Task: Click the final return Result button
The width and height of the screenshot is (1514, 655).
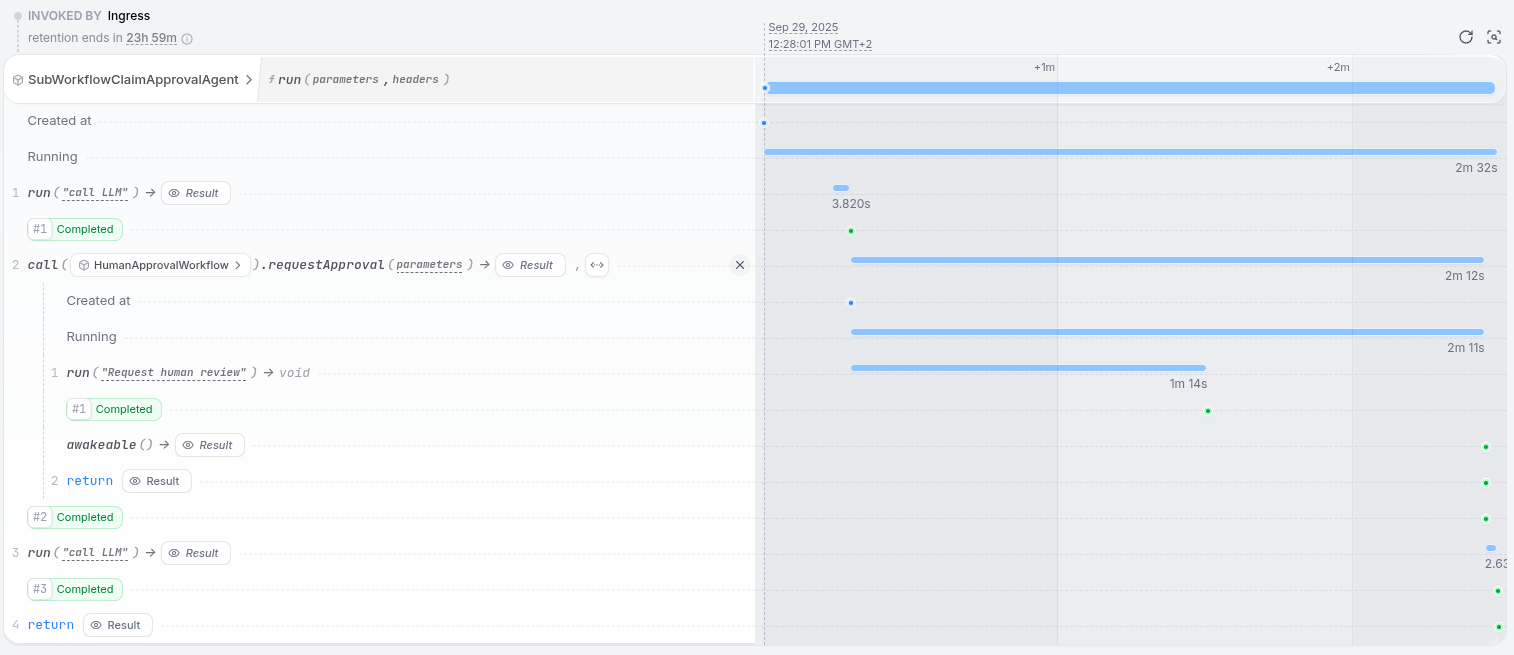Action: (x=118, y=625)
